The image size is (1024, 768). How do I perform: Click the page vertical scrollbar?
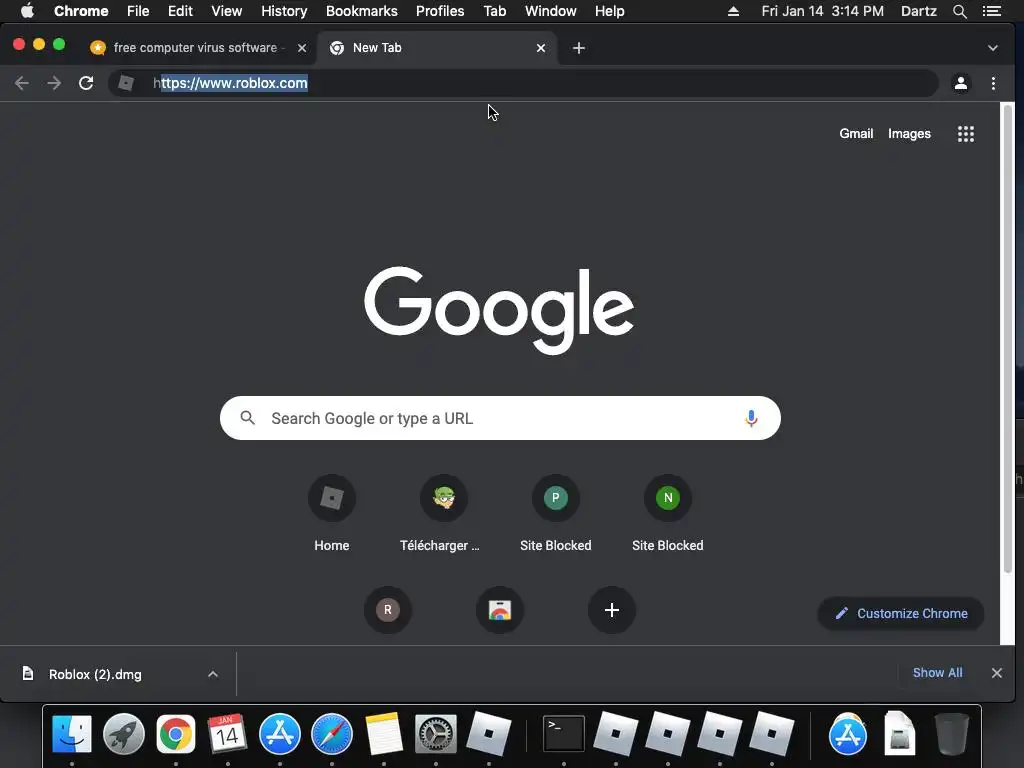point(1008,340)
